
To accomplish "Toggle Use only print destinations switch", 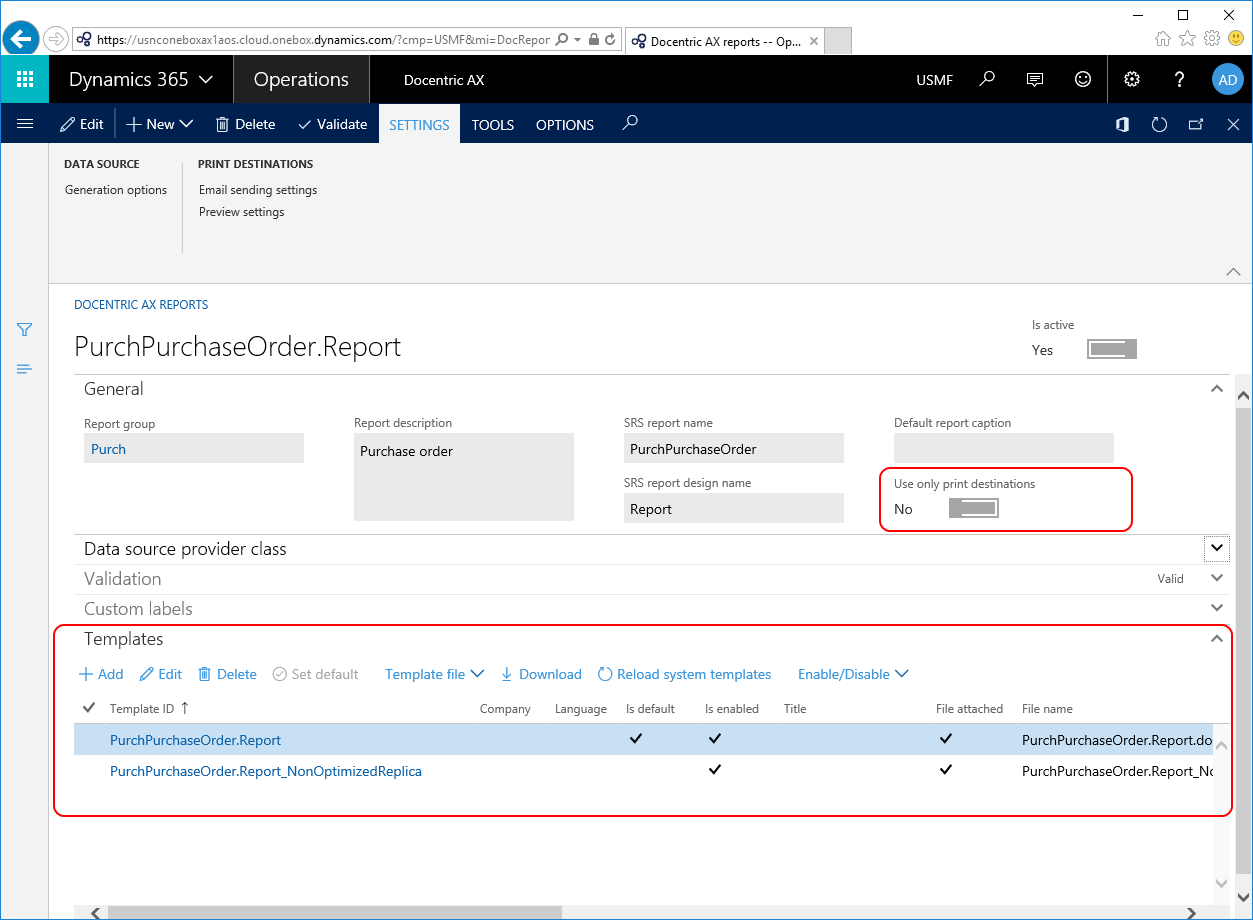I will [973, 508].
